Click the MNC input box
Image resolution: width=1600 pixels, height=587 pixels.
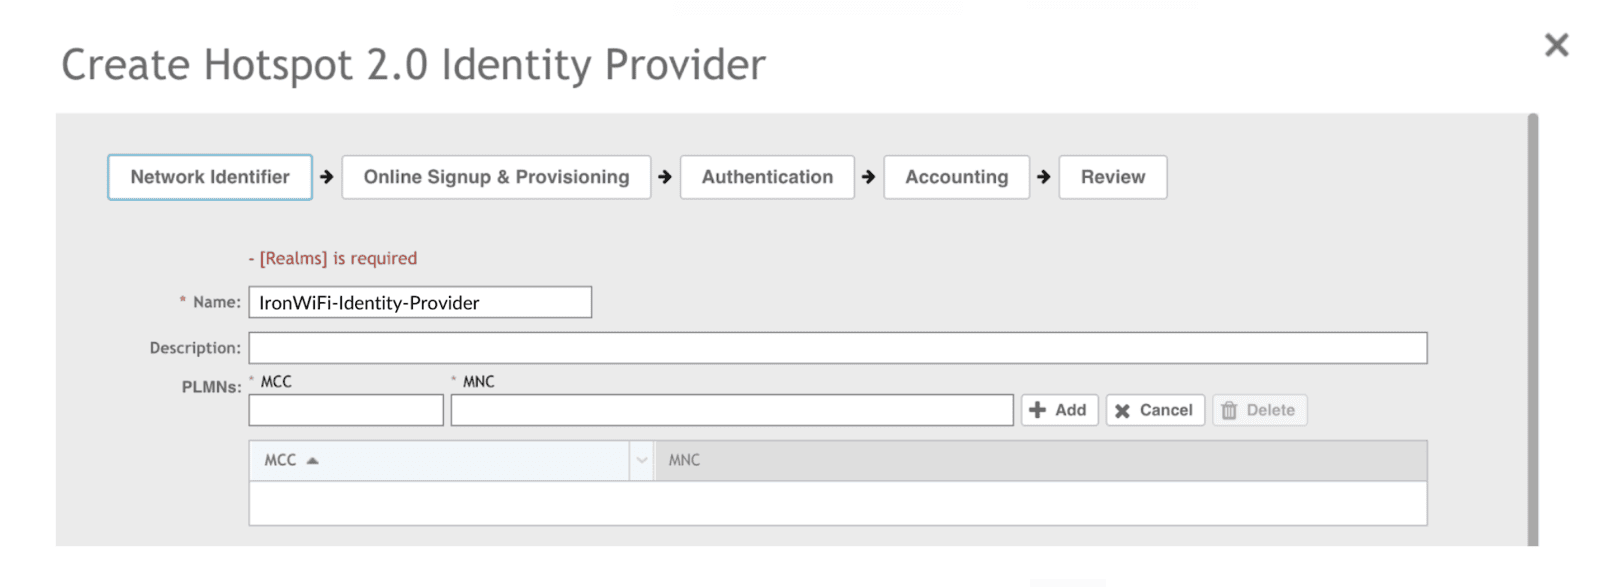tap(732, 410)
